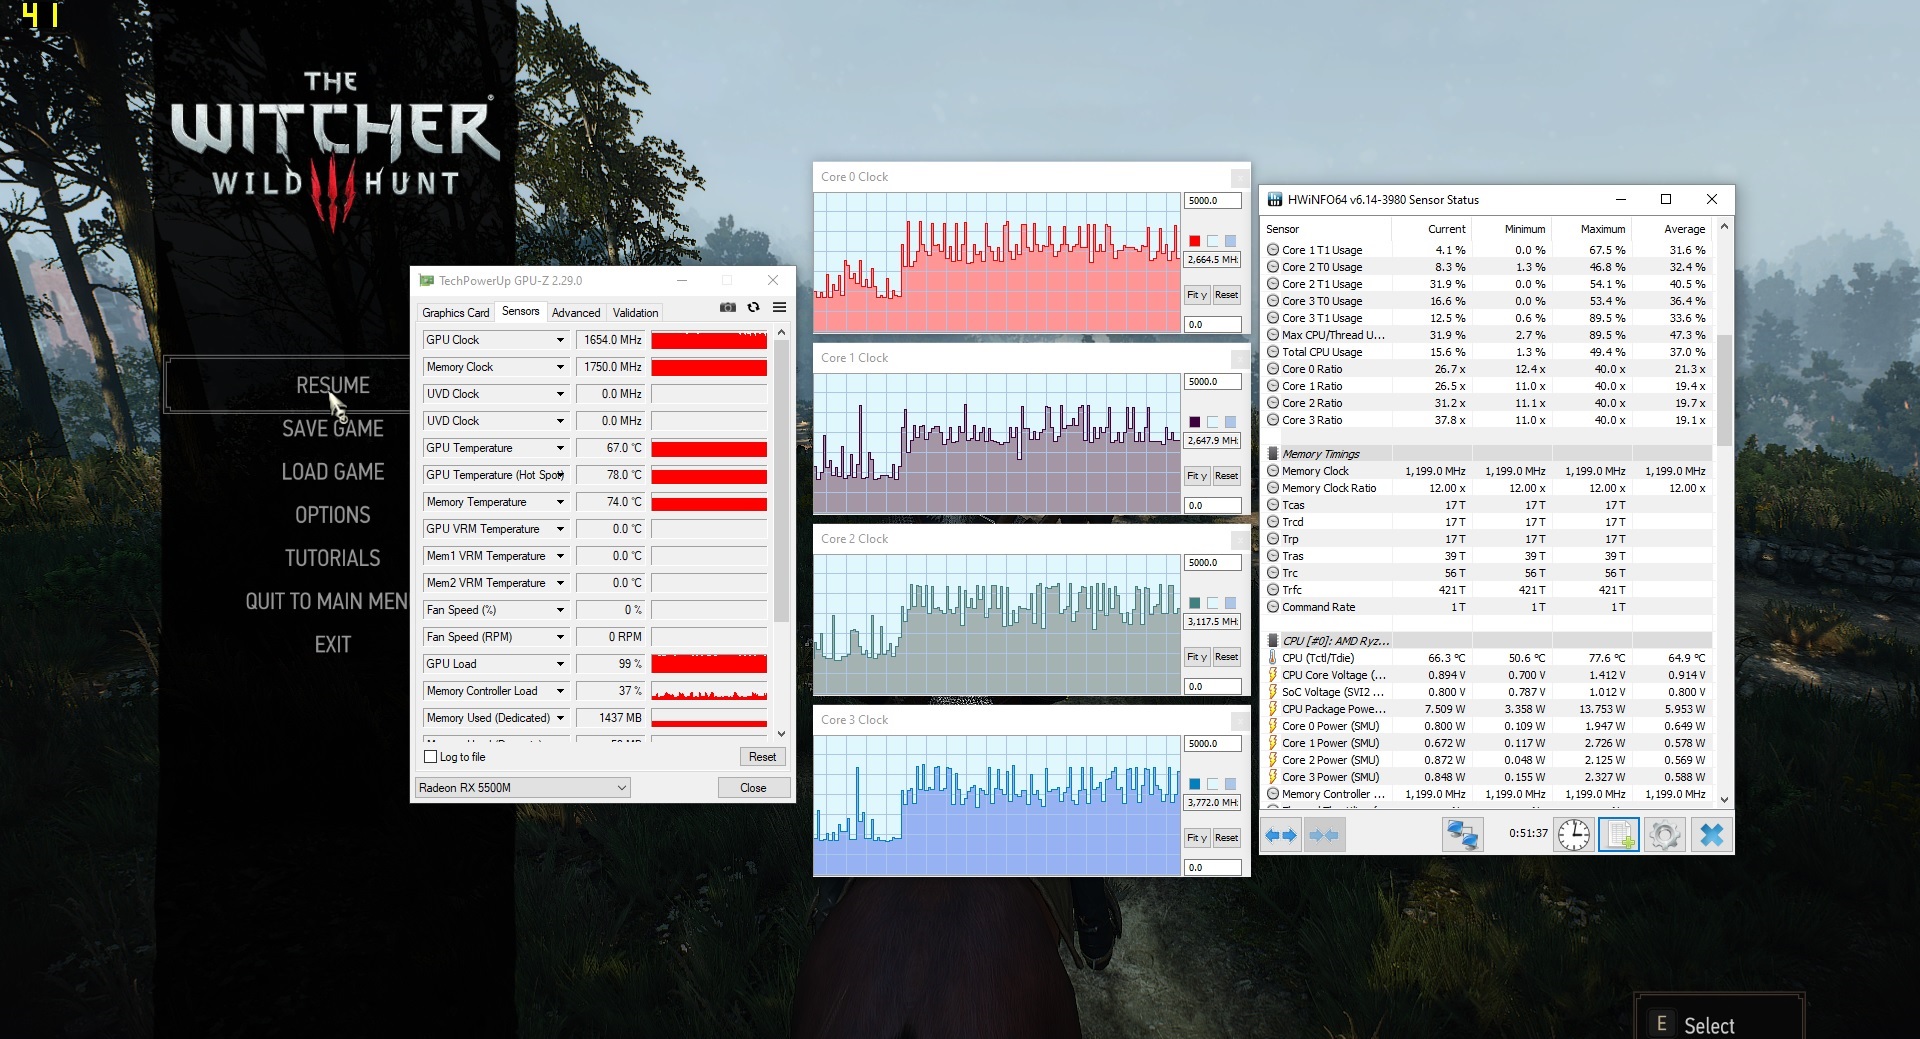Pick the dark purple swatch on Core 1 graph
The height and width of the screenshot is (1039, 1920).
(x=1195, y=422)
